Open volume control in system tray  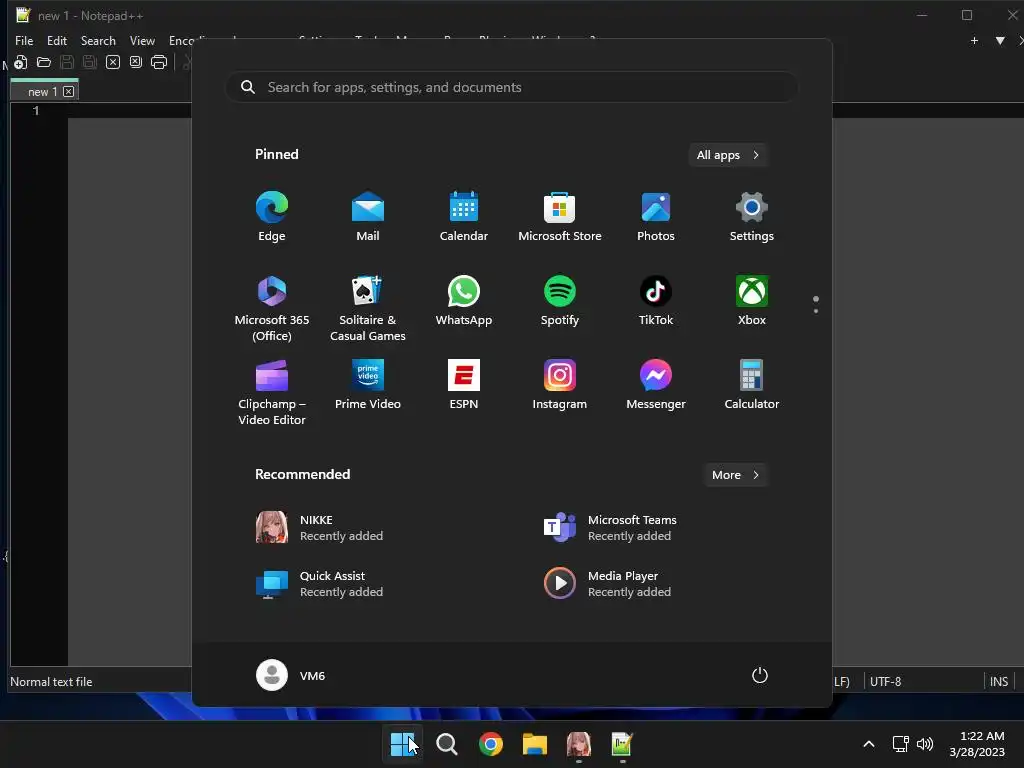[925, 744]
